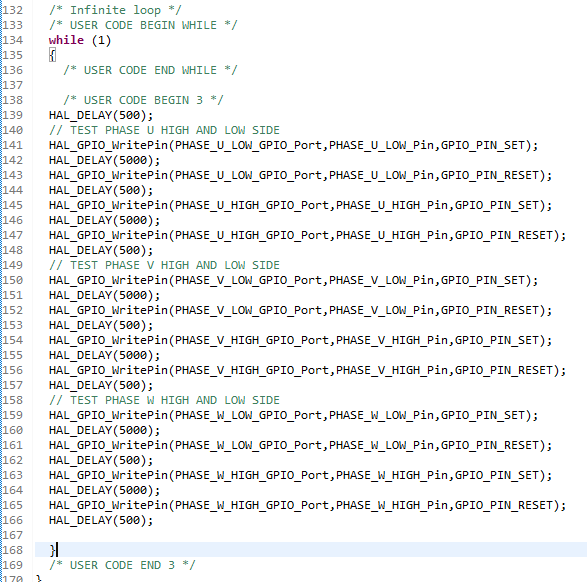Click the PHASE_U_HIGH GPIO_PIN_SET line 145
This screenshot has height=582, width=587.
[x=301, y=205]
